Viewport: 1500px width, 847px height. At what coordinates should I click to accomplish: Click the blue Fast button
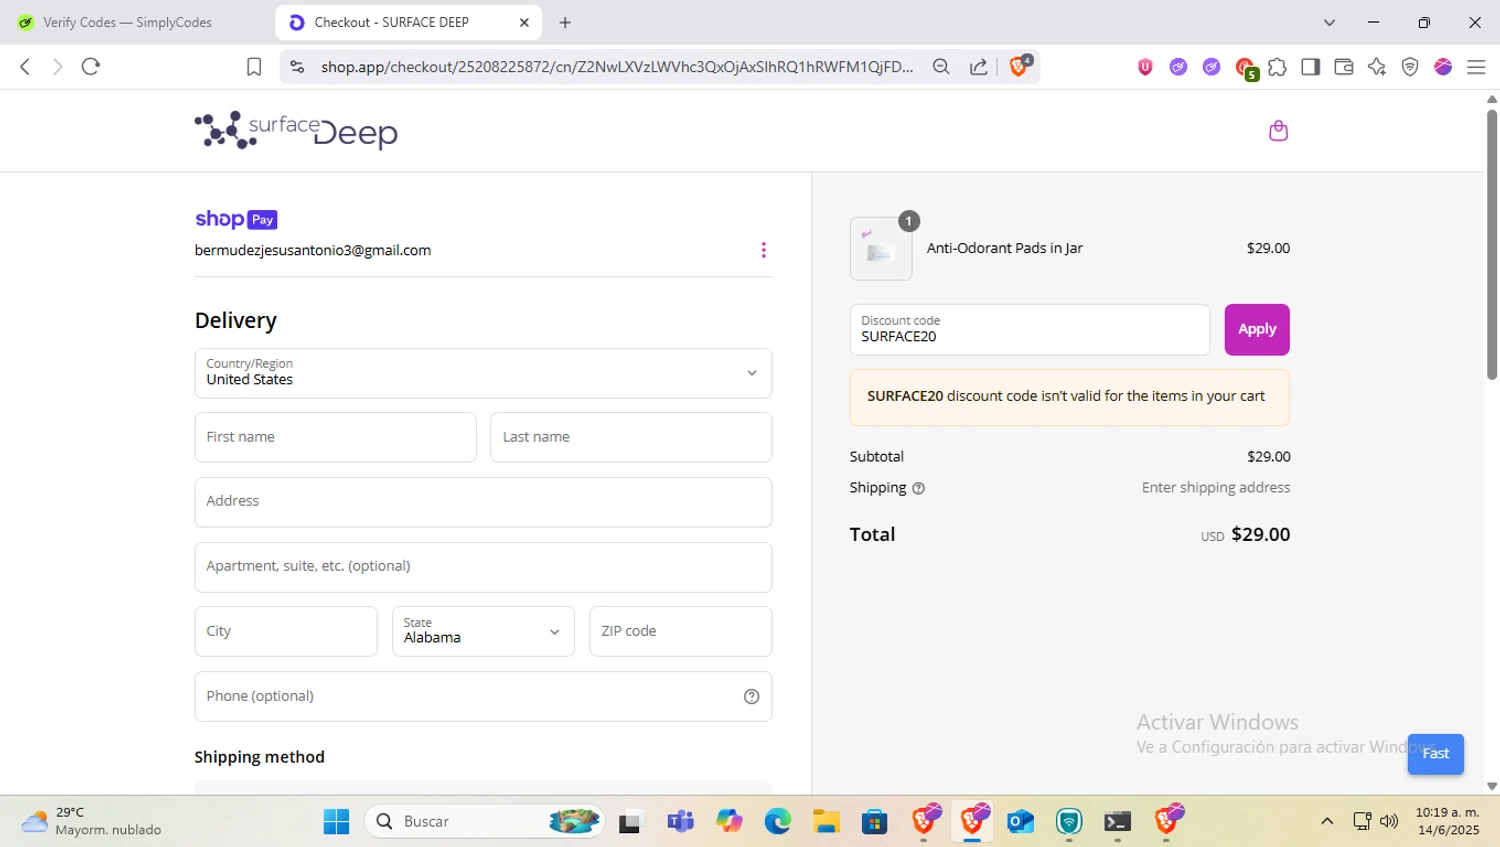(x=1435, y=754)
